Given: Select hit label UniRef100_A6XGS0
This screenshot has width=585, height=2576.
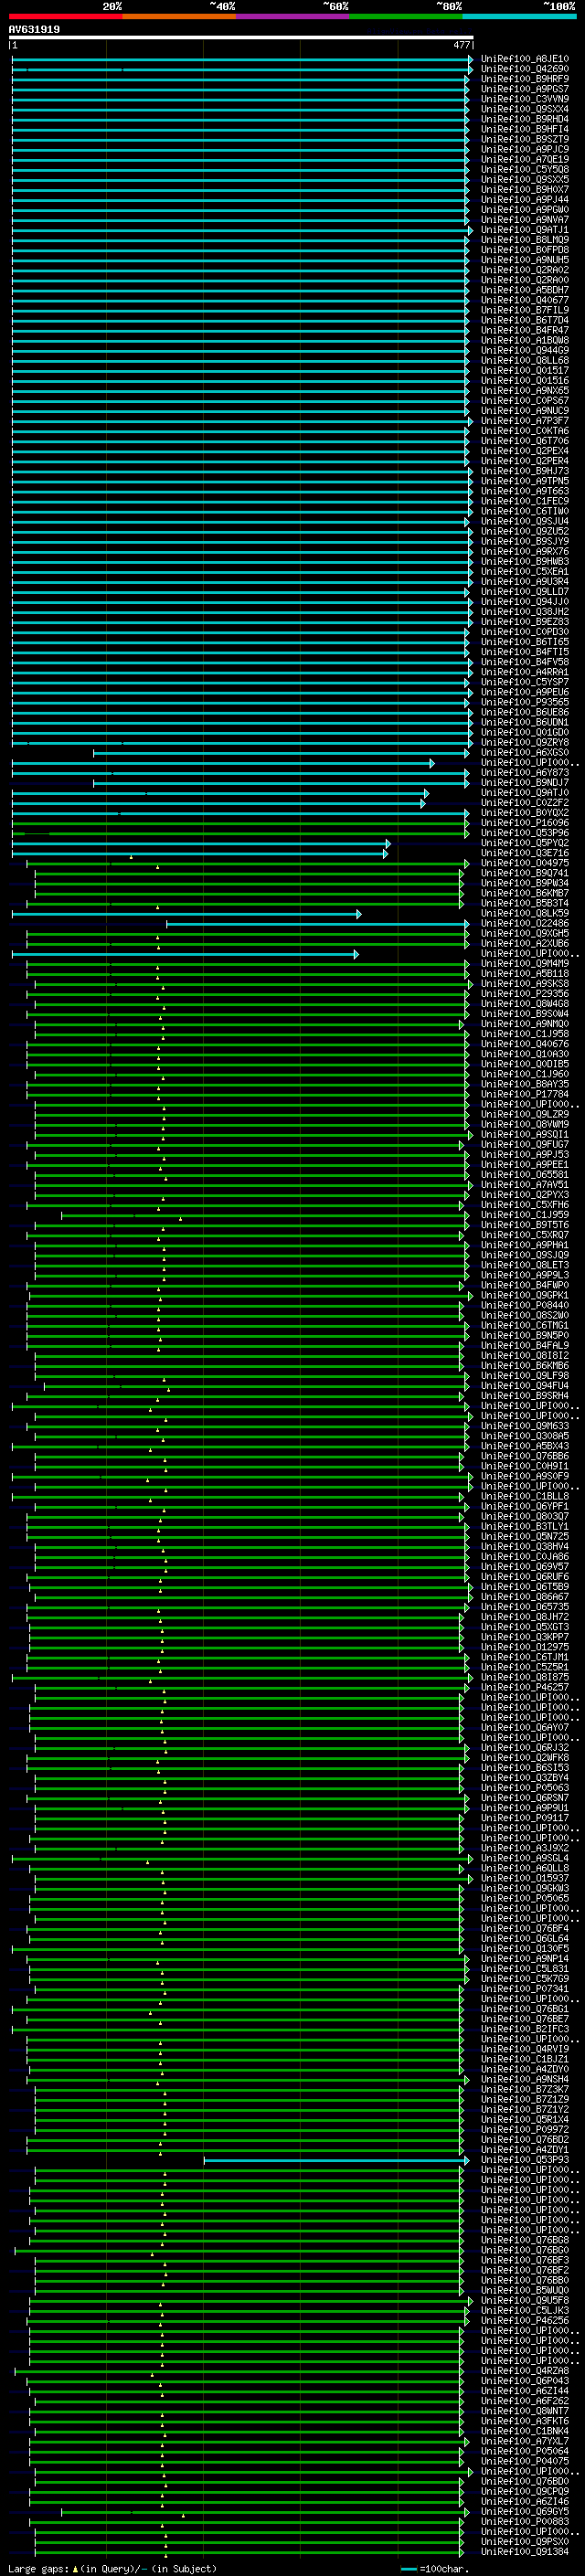Looking at the screenshot, I should (525, 752).
